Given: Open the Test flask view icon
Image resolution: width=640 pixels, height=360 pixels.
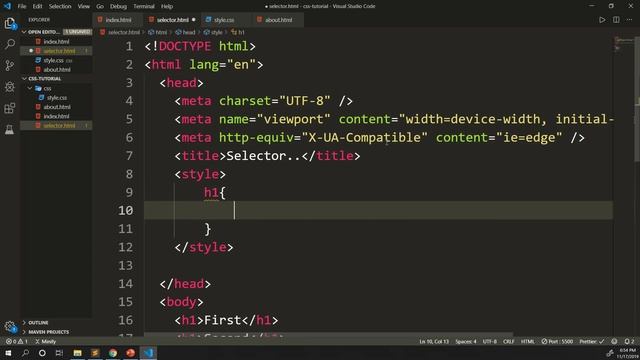Looking at the screenshot, I should [x=10, y=129].
